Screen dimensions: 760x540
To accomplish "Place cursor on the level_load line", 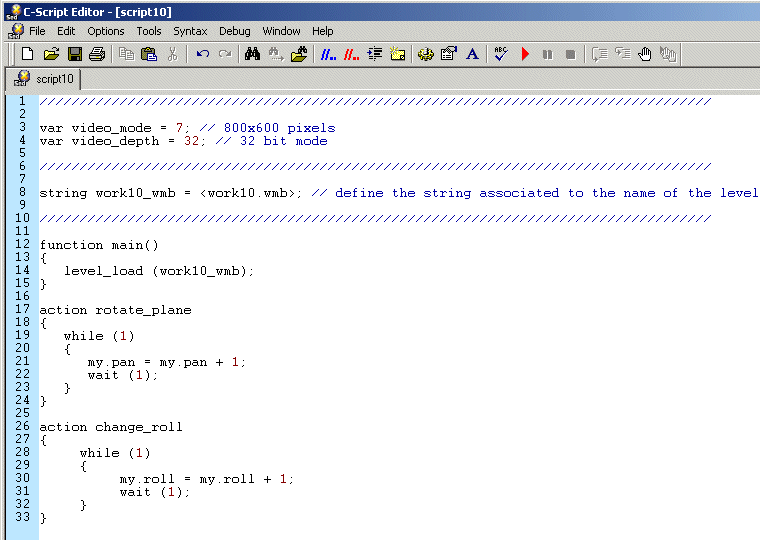I will click(159, 271).
